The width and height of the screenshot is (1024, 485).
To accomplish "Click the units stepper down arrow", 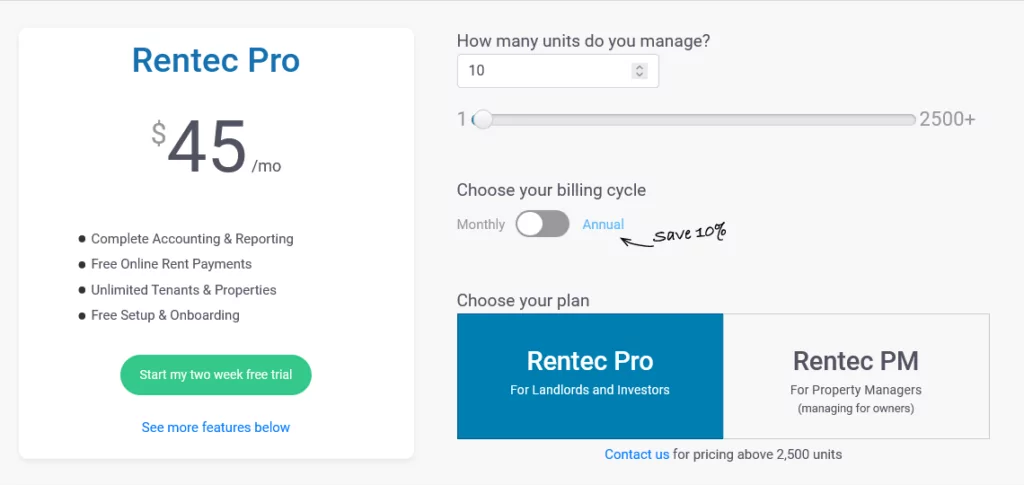I will (x=640, y=74).
